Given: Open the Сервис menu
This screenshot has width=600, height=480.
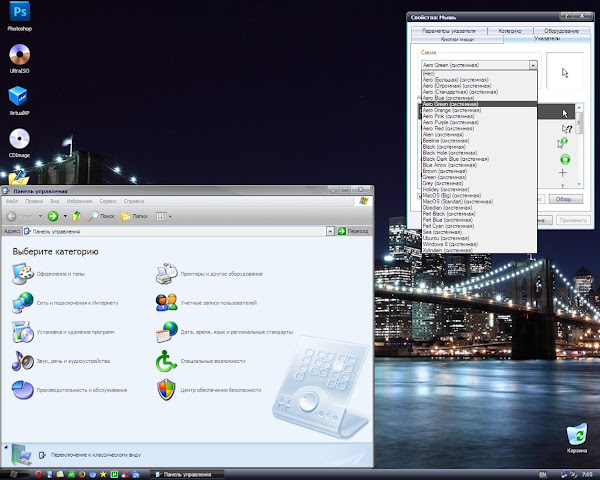Looking at the screenshot, I should click(109, 201).
